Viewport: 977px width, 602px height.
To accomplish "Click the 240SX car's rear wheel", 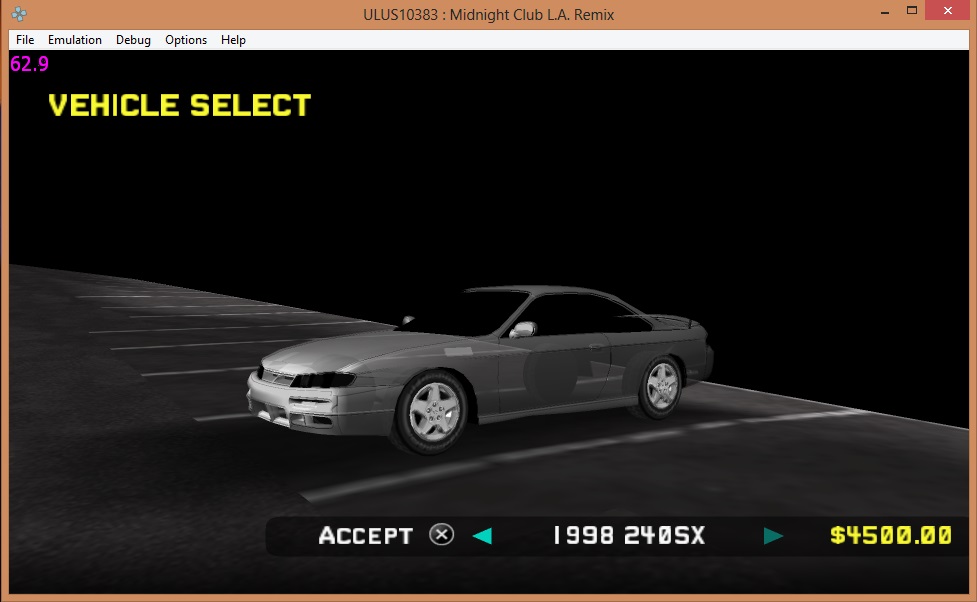I will [660, 386].
